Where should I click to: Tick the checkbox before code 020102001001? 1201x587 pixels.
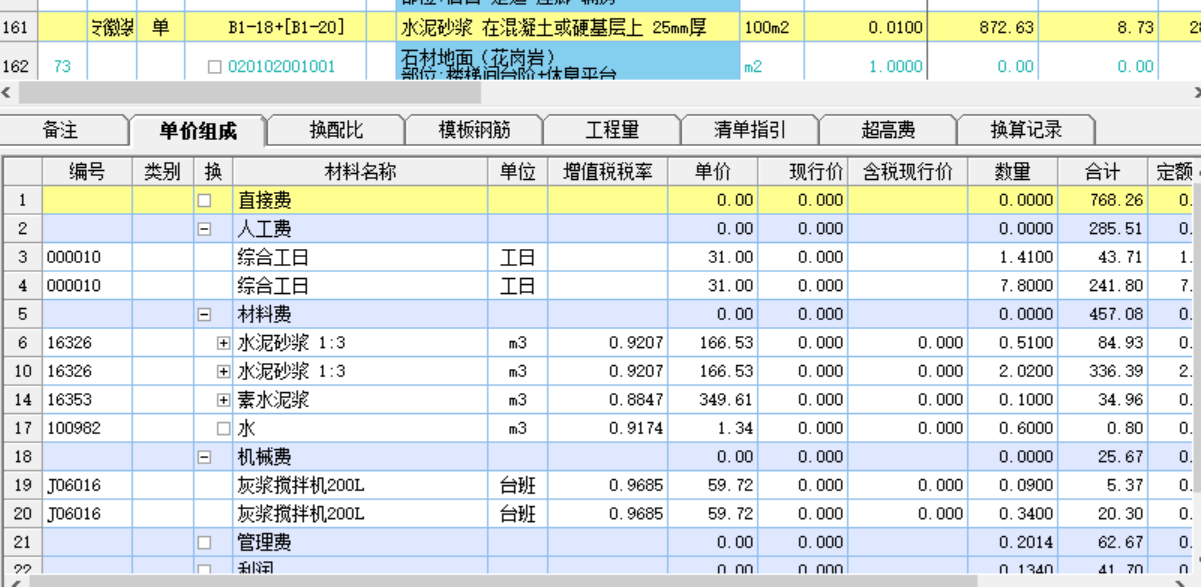[x=213, y=67]
